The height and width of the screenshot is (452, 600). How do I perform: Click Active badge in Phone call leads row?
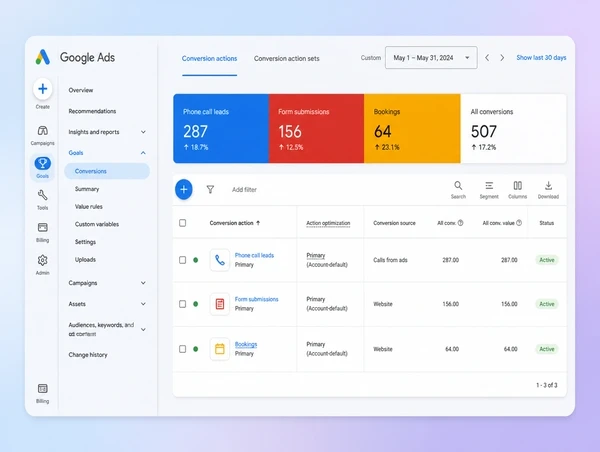pos(547,260)
